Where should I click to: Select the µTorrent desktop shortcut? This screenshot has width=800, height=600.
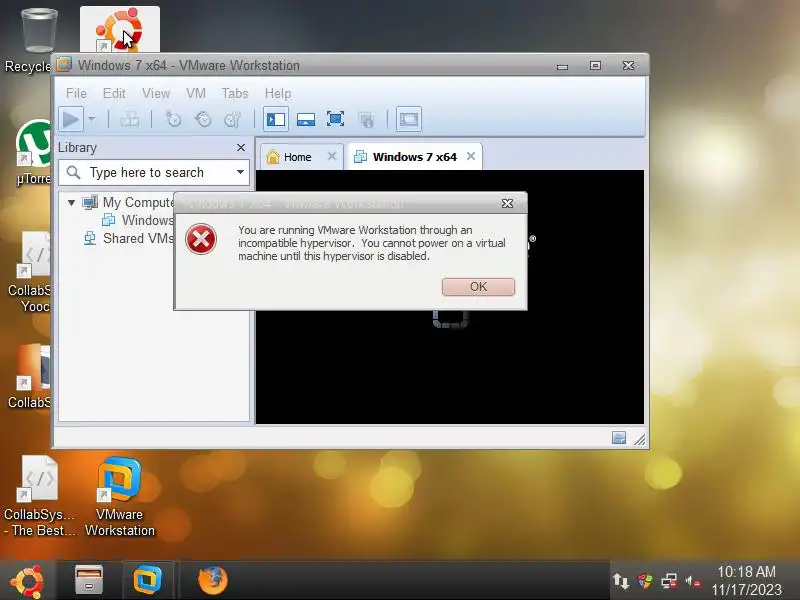click(34, 144)
